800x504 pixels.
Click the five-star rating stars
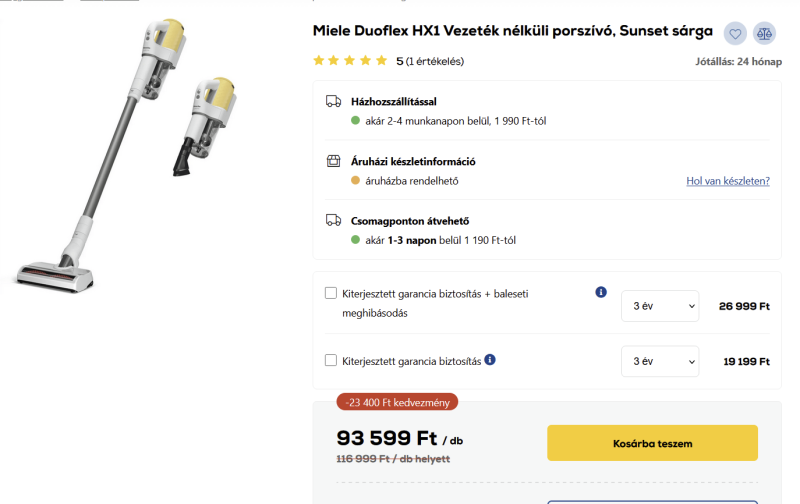(350, 61)
